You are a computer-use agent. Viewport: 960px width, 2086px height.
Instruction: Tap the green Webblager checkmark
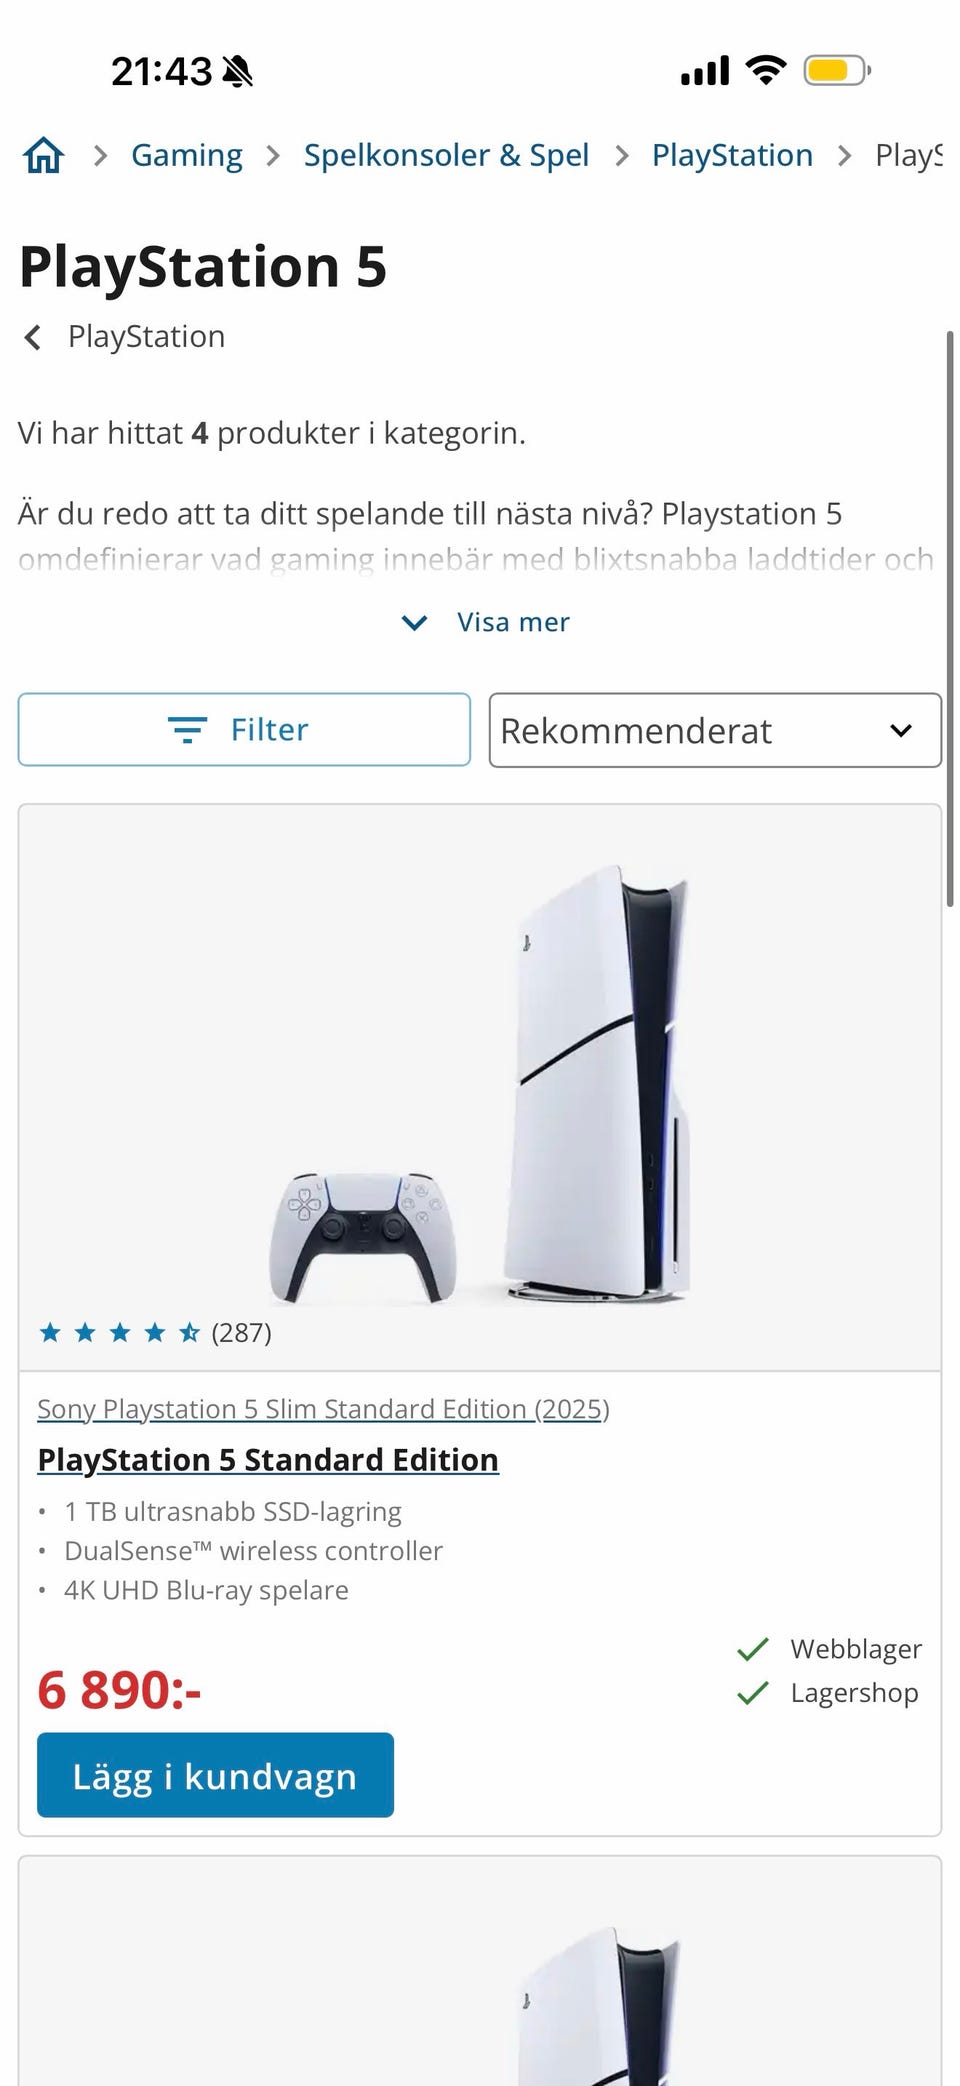tap(752, 1649)
